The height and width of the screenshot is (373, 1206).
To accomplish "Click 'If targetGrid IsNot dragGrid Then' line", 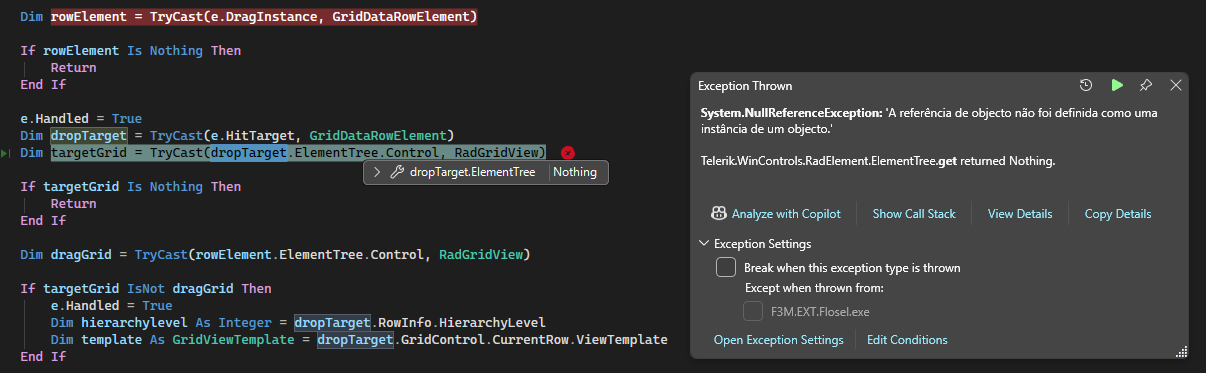I will point(145,288).
